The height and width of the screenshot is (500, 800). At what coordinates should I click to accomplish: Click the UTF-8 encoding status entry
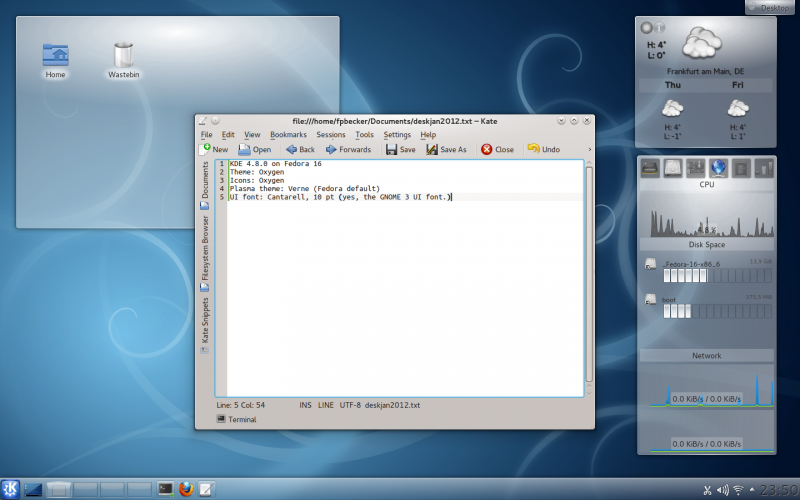click(x=350, y=405)
